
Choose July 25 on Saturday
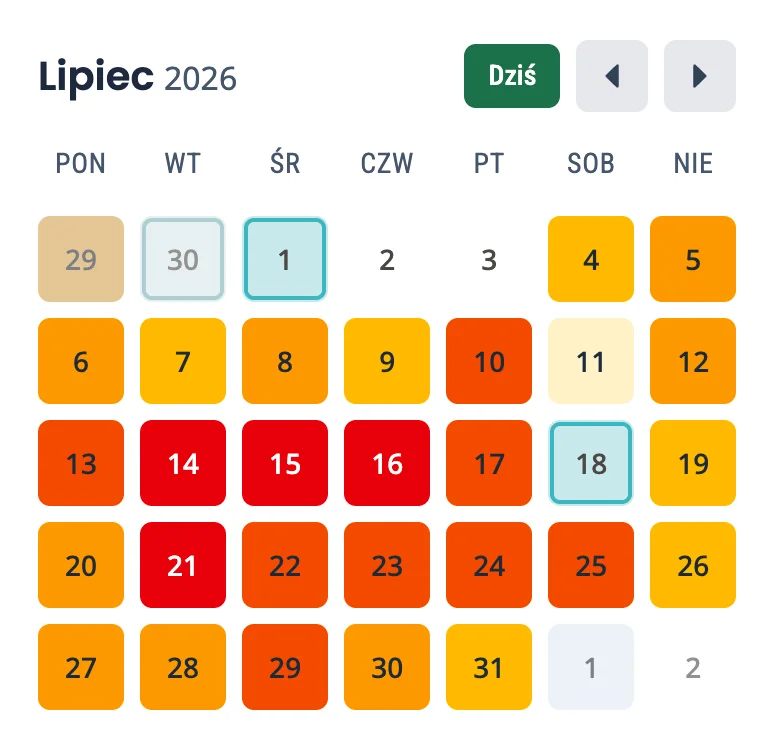(591, 565)
